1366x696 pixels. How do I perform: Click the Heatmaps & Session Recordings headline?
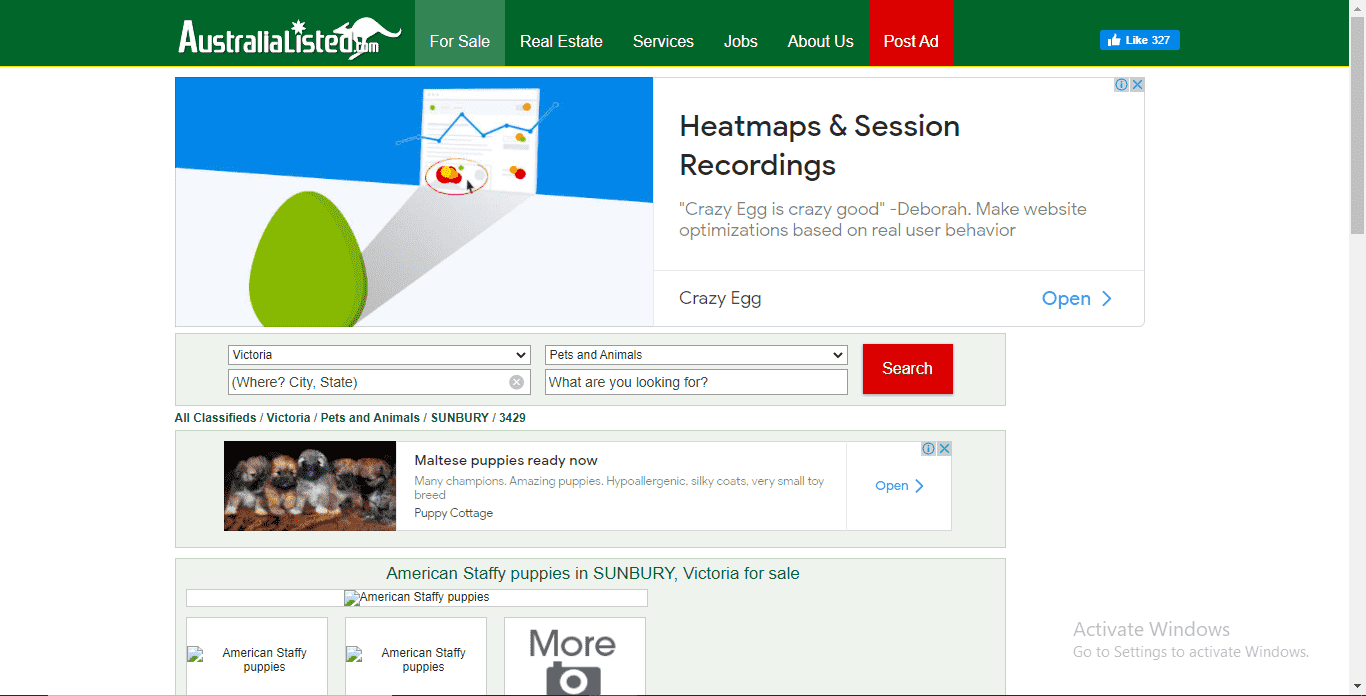point(819,145)
